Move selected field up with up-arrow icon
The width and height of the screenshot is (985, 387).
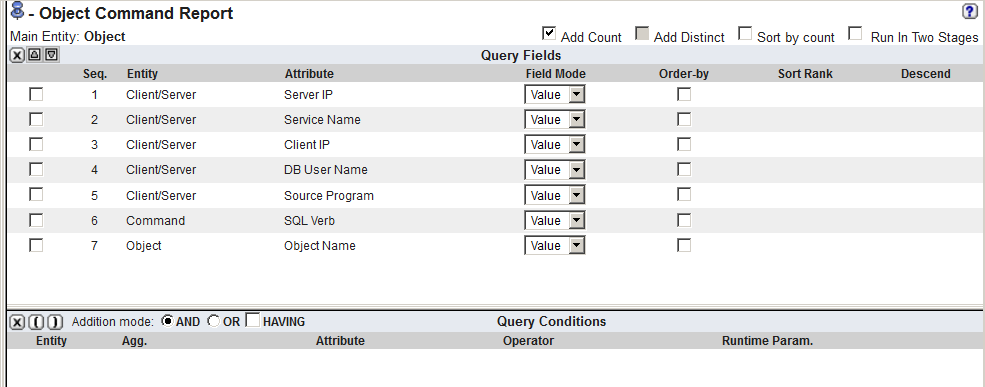click(35, 55)
